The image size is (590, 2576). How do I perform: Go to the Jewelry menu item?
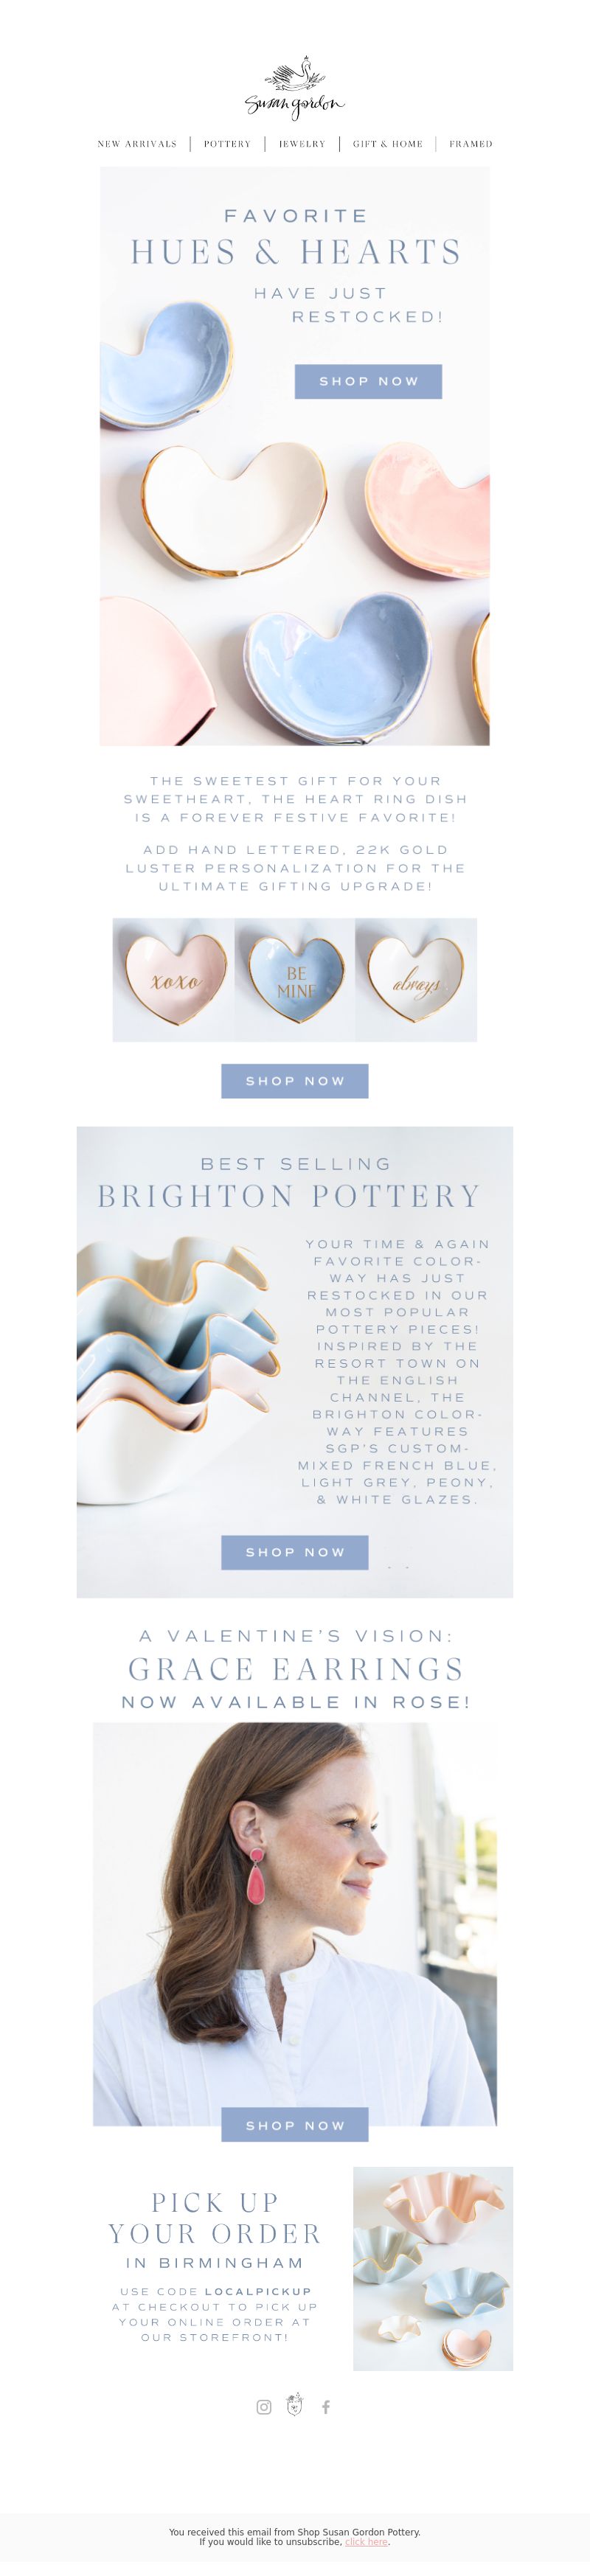click(x=302, y=144)
